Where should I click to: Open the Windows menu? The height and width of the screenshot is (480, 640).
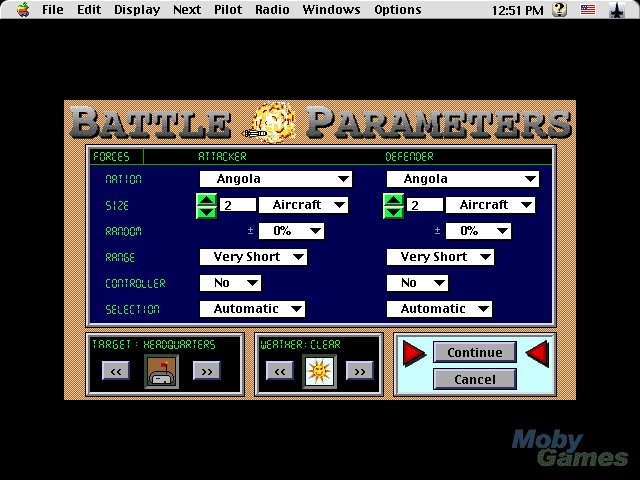tap(331, 9)
